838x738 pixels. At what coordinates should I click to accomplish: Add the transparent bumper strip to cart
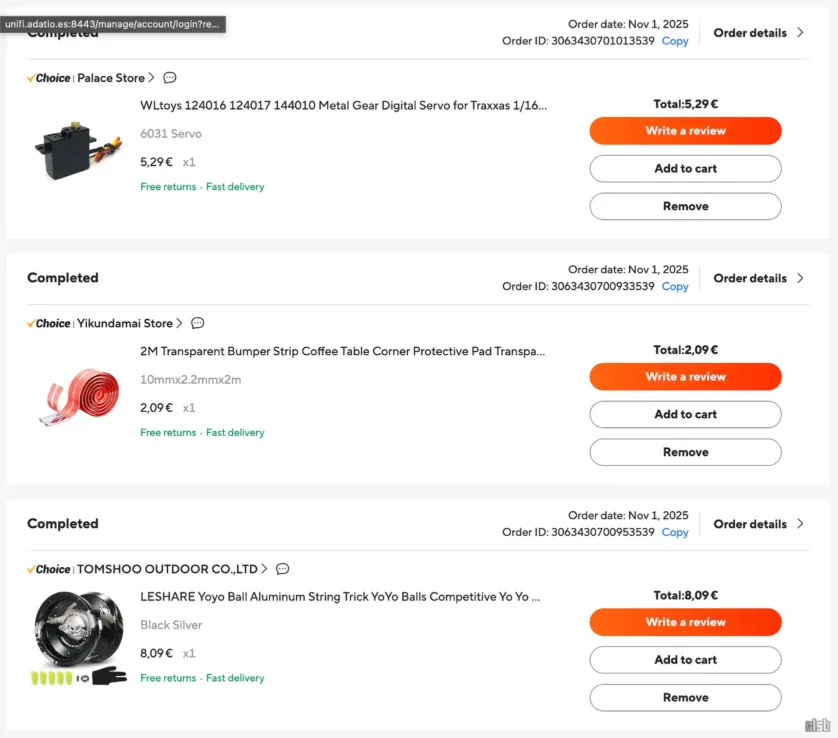coord(685,414)
